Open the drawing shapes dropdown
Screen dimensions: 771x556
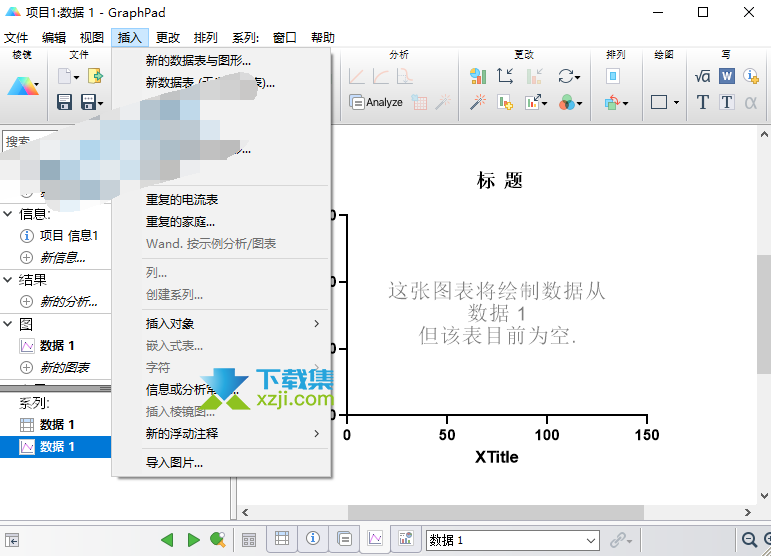click(x=677, y=102)
